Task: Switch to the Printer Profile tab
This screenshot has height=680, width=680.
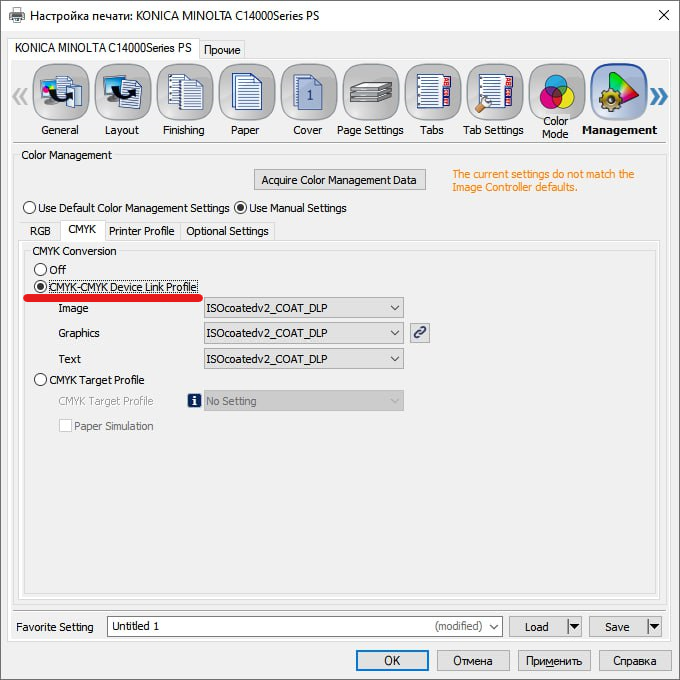Action: pyautogui.click(x=142, y=231)
